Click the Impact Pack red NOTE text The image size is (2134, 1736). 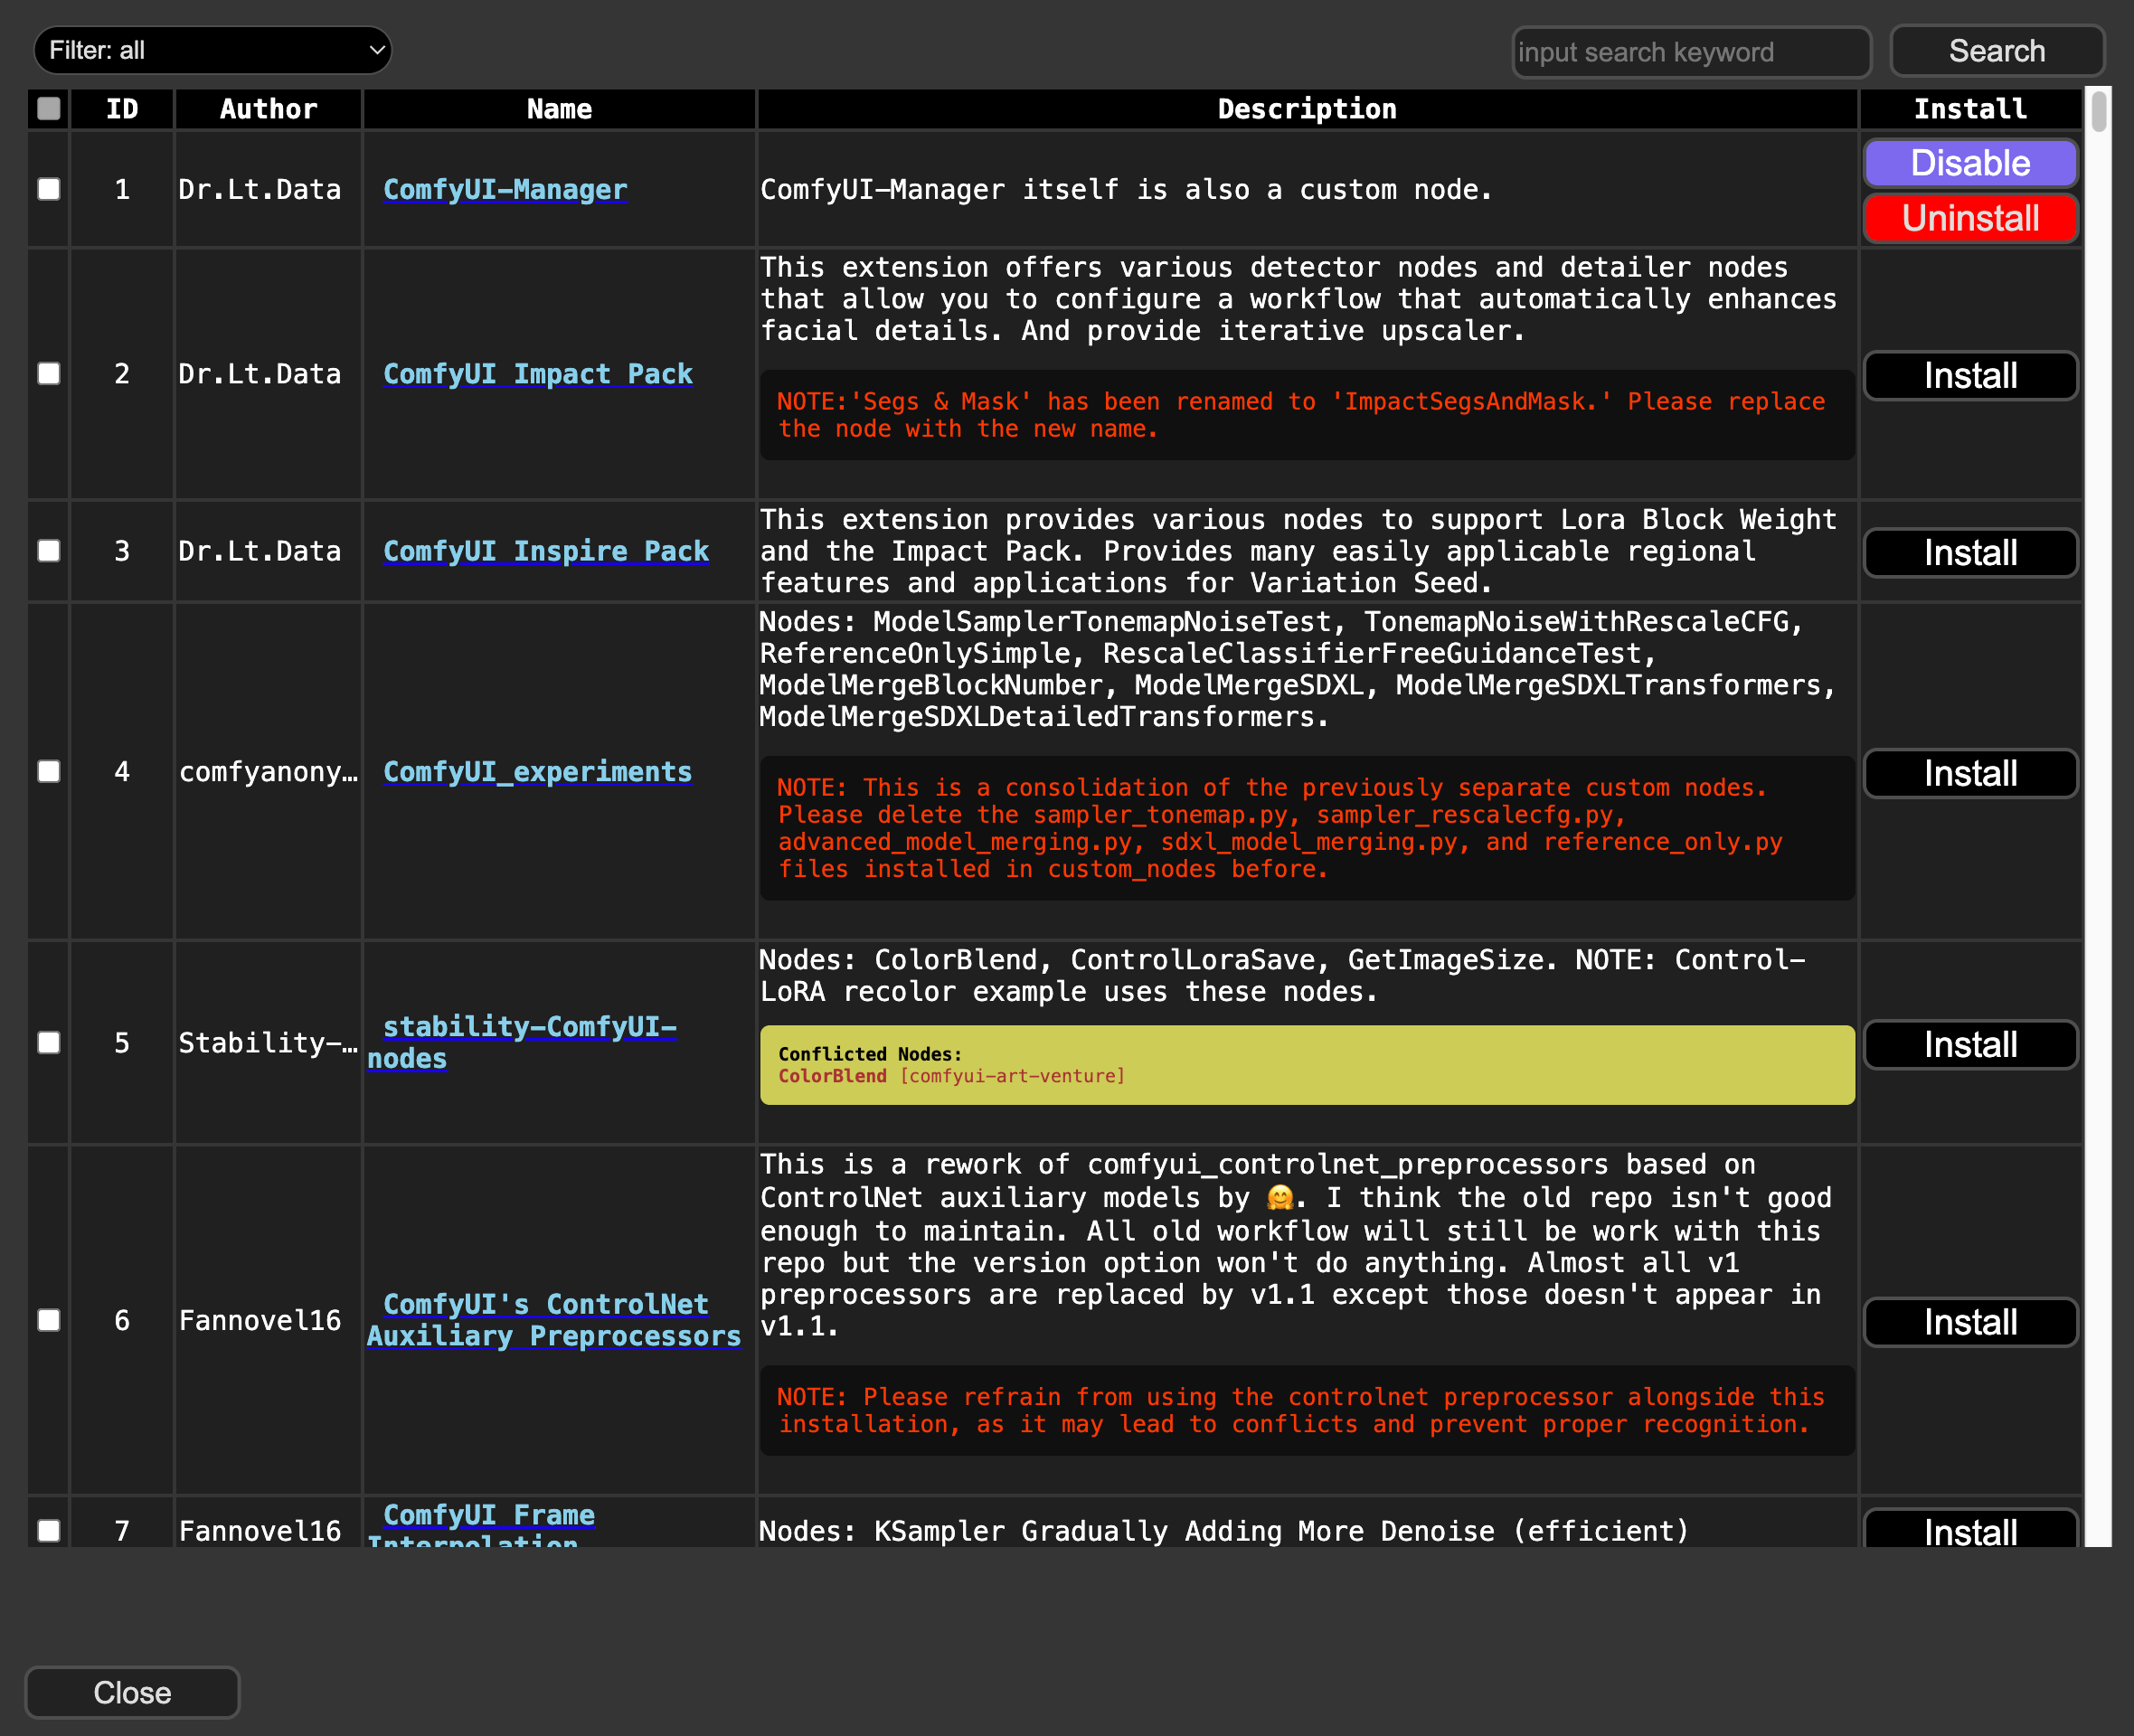(1300, 415)
